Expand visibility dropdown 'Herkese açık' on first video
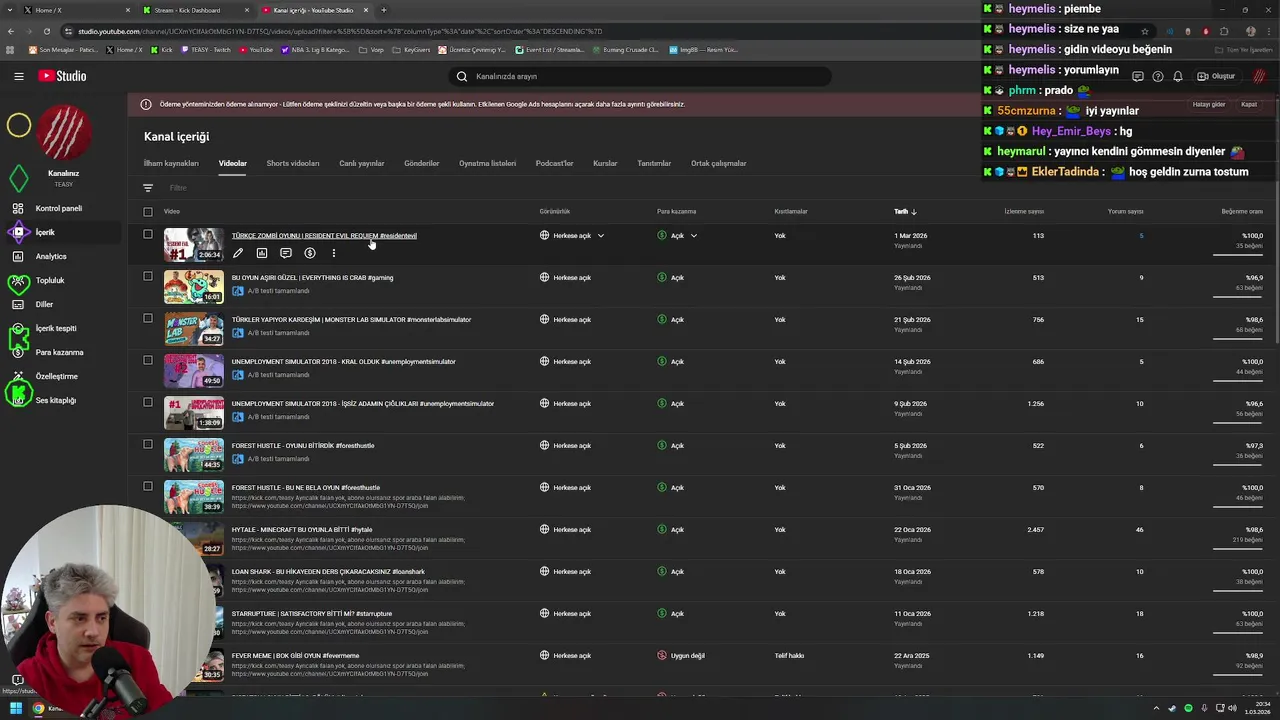This screenshot has height=720, width=1280. click(x=600, y=236)
